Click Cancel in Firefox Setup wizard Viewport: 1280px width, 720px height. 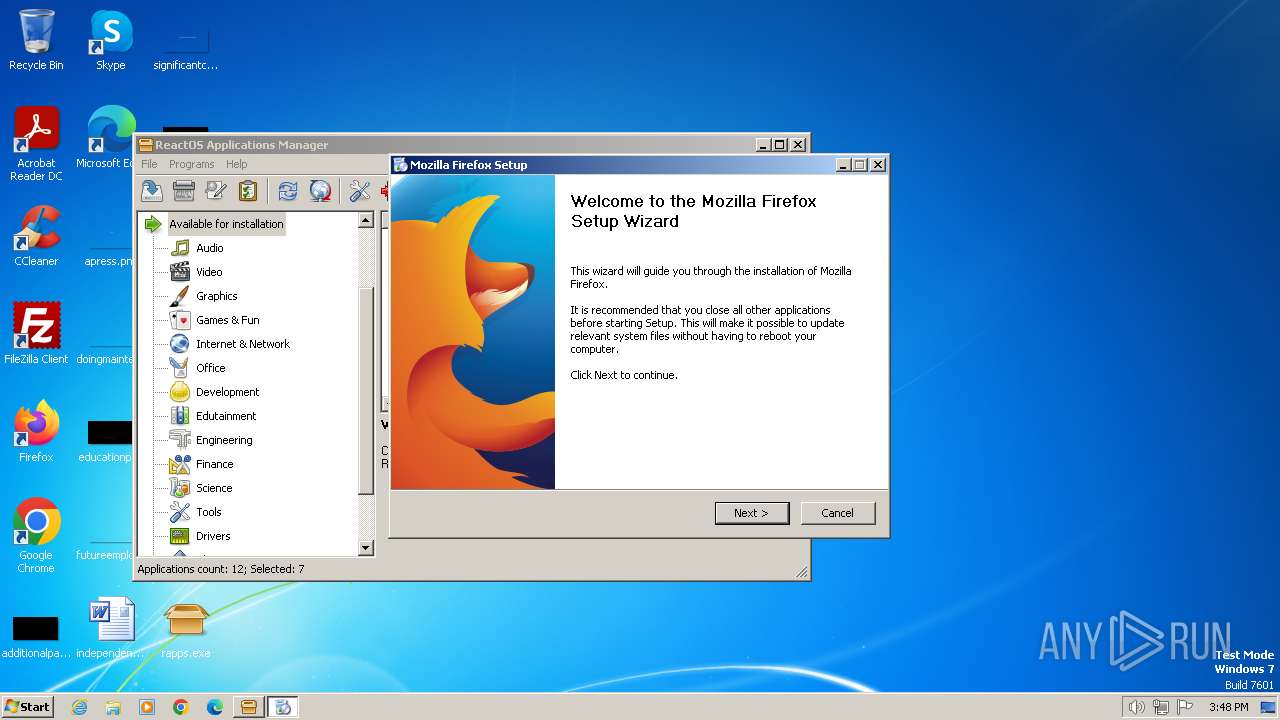(838, 513)
